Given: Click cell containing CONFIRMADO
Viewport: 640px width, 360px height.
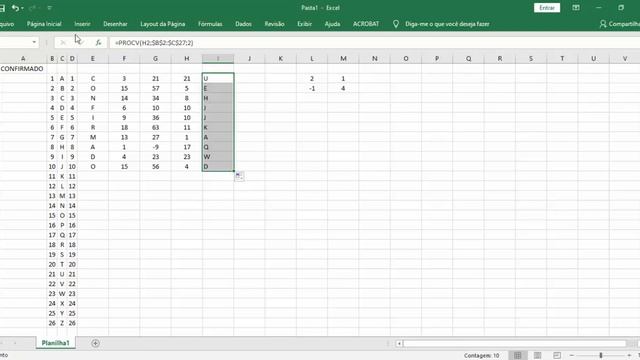Looking at the screenshot, I should pos(22,69).
